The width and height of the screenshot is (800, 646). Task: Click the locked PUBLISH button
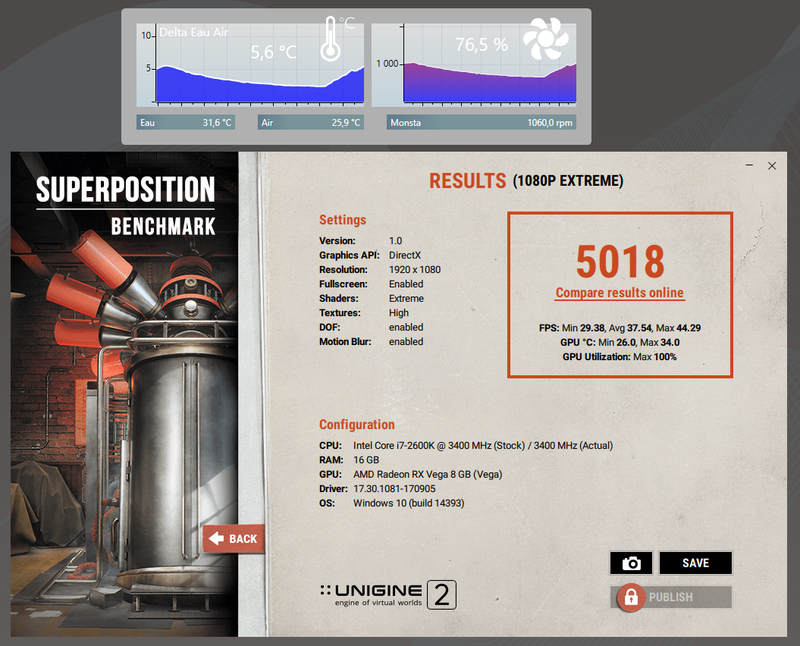coord(671,597)
